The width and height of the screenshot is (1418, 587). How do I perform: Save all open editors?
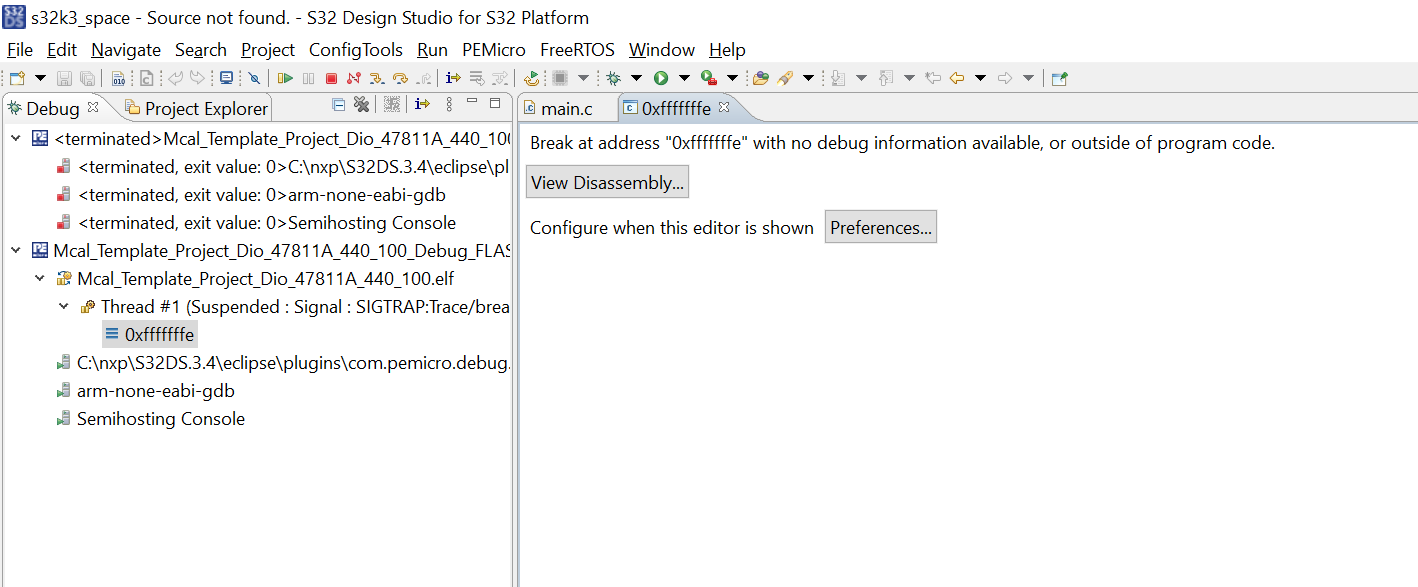89,77
